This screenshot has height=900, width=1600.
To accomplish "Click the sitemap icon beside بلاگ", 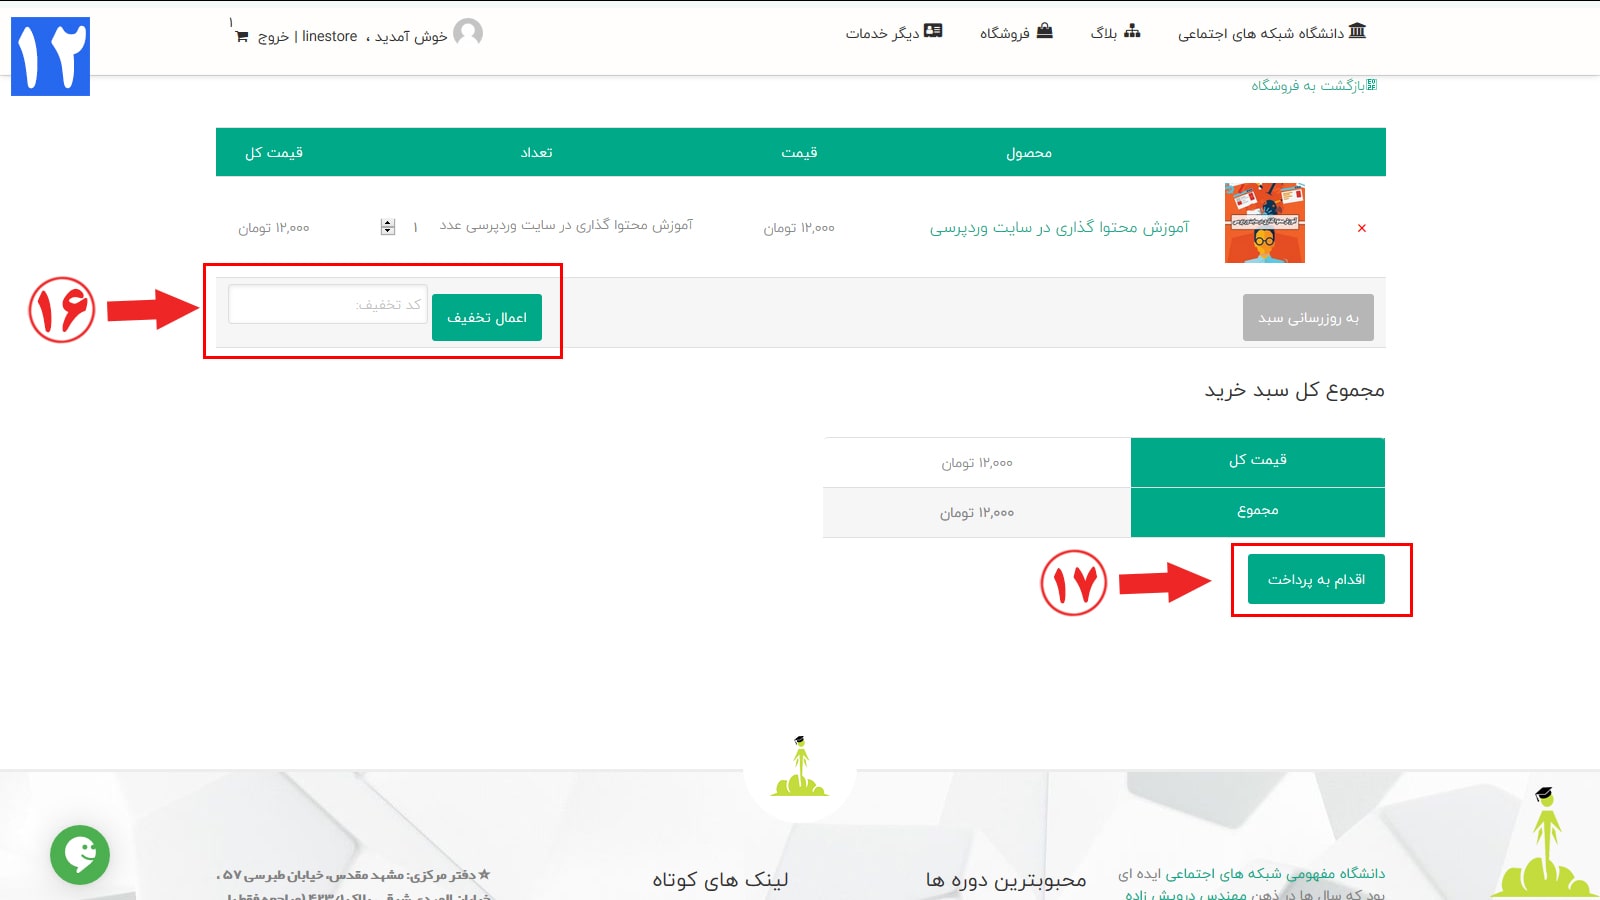I will pos(1132,31).
